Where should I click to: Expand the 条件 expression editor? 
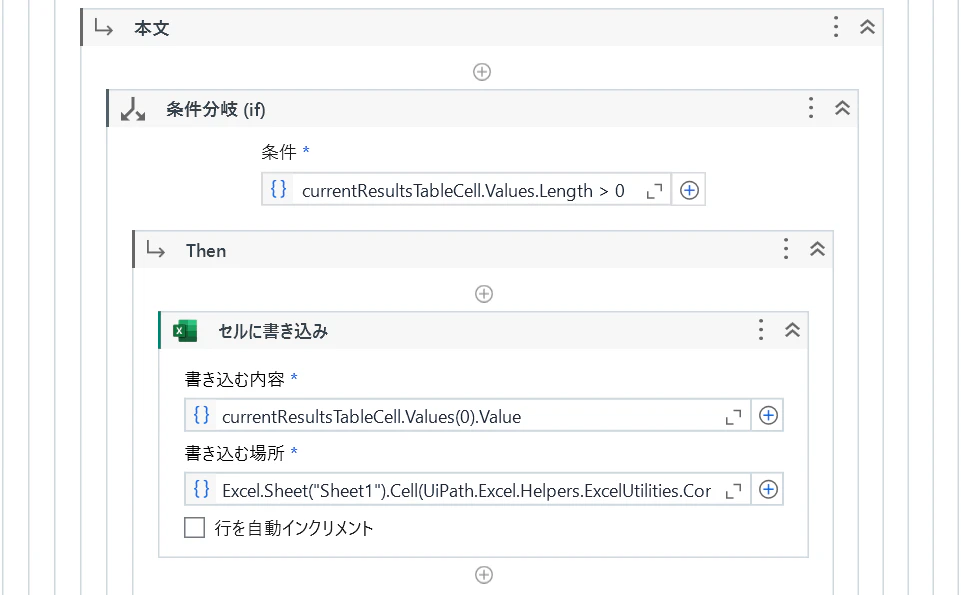(x=654, y=191)
